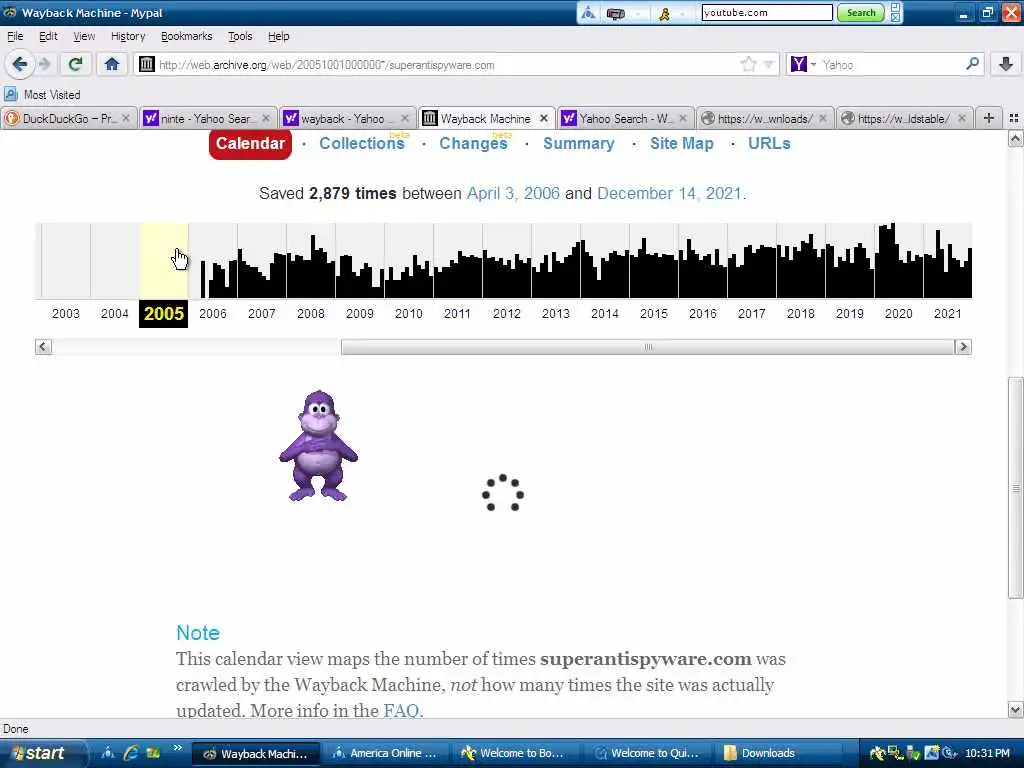
Task: Open the Downloads arrow button in toolbar
Action: (x=1006, y=64)
